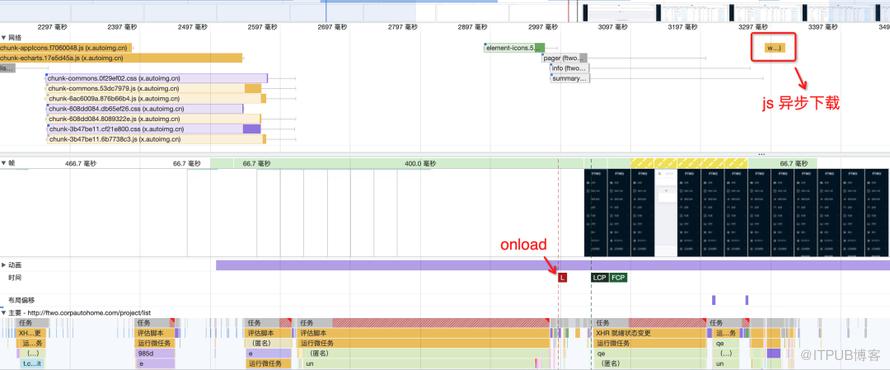This screenshot has width=890, height=370.
Task: Select the LCP timing marker
Action: point(599,278)
